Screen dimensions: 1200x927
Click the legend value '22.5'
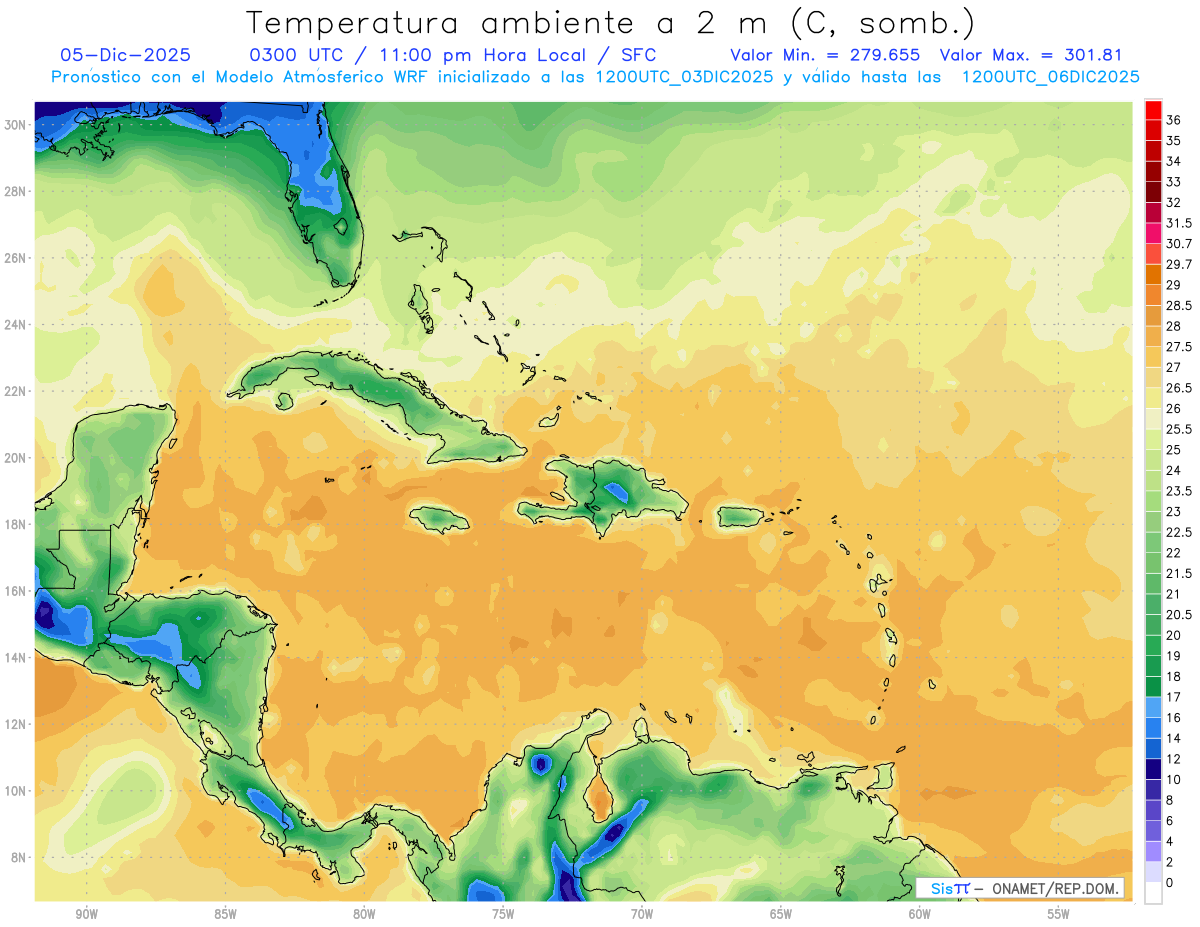tap(1179, 532)
